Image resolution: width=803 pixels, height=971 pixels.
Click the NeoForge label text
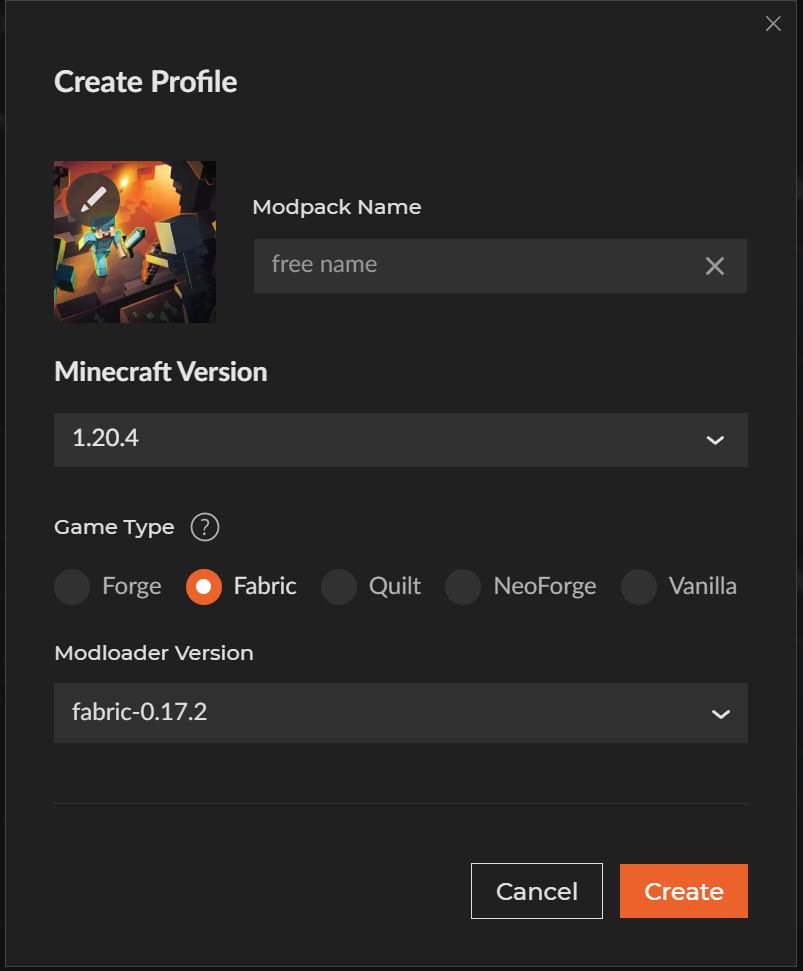pyautogui.click(x=545, y=586)
